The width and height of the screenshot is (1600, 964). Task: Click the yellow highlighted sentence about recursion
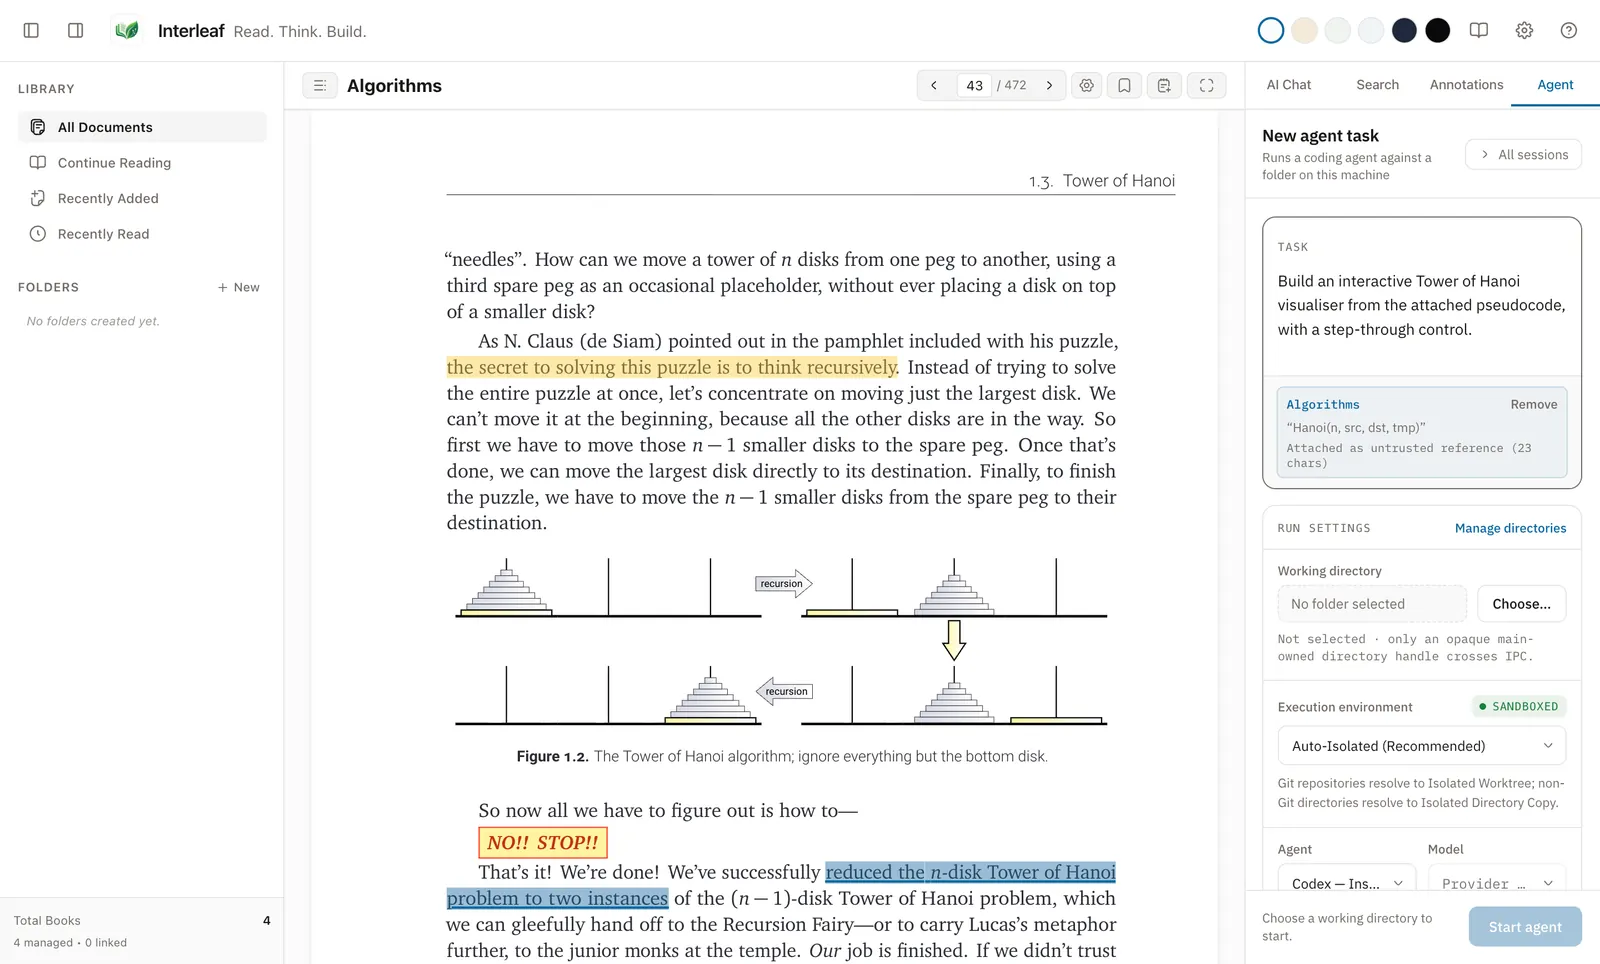click(x=672, y=367)
